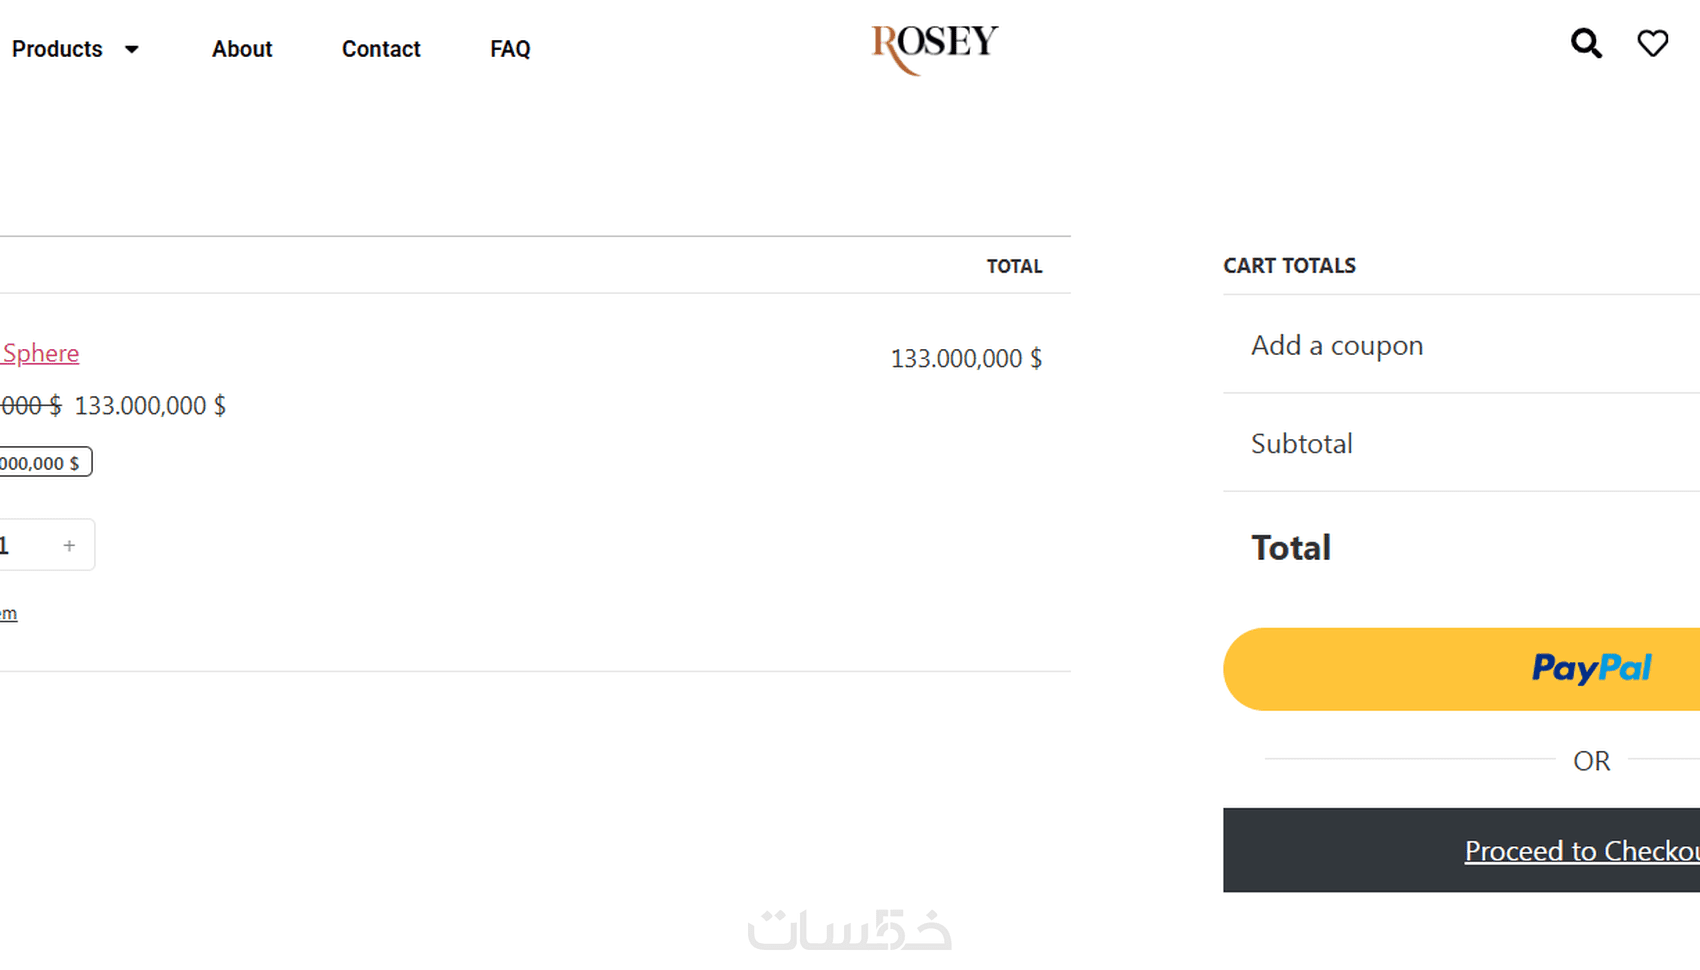Click Proceed to Checkout
This screenshot has height=970, width=1700.
coord(1580,850)
